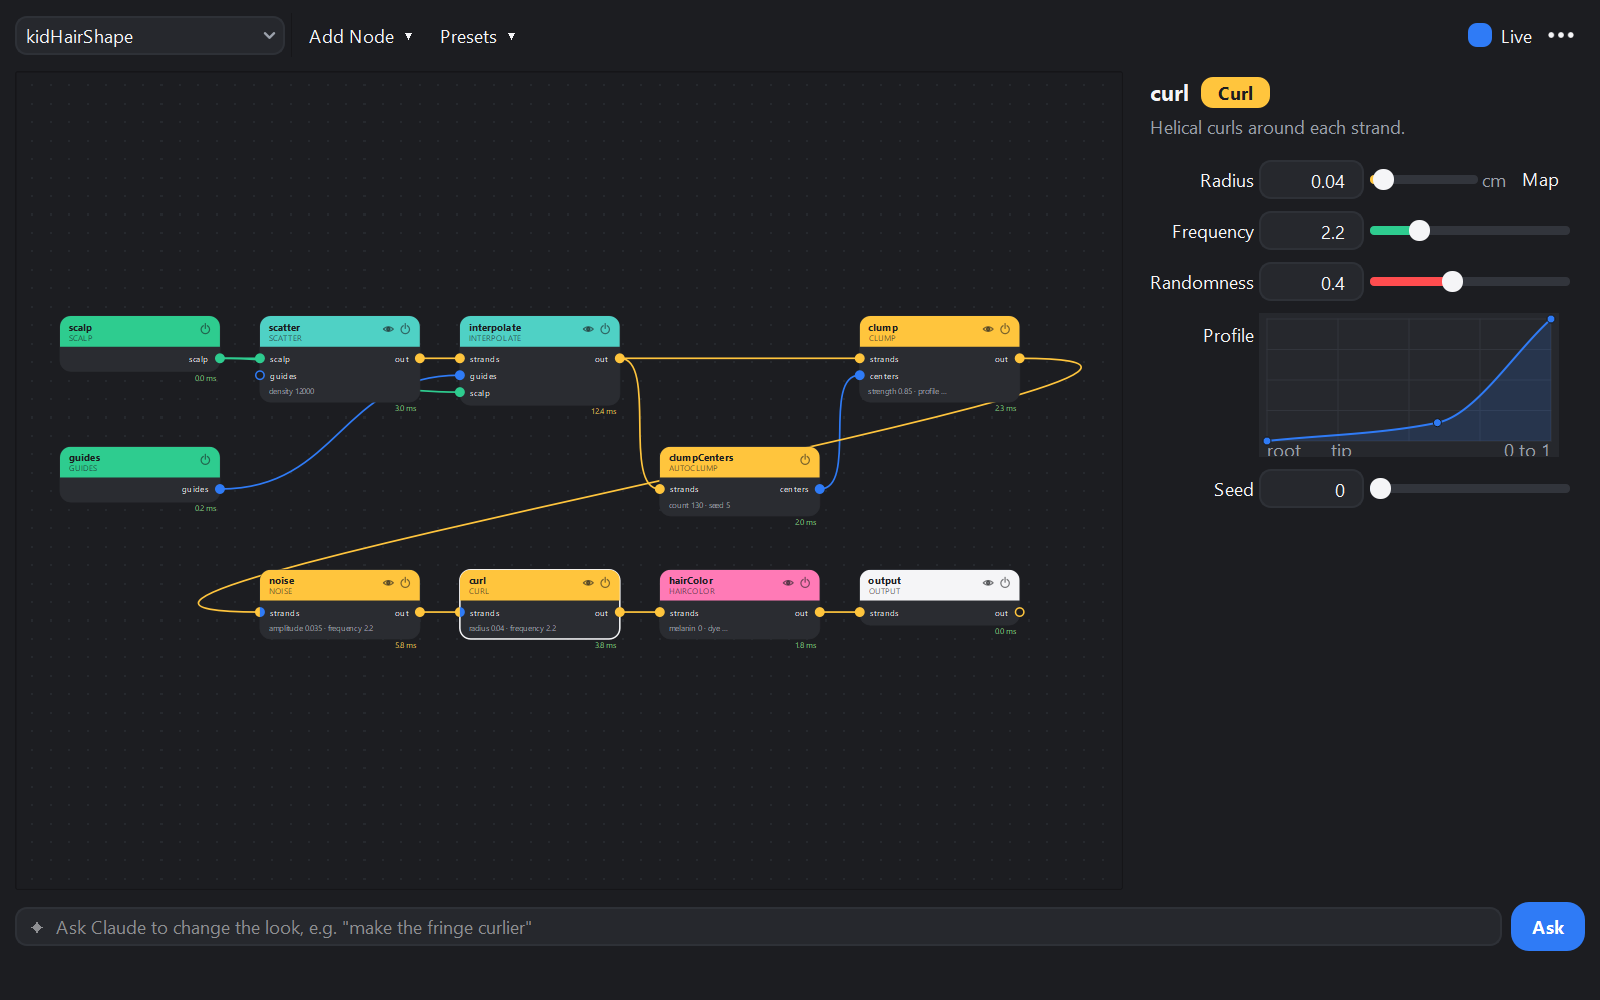Click the out port of output node
1600x1000 pixels.
click(x=1019, y=612)
